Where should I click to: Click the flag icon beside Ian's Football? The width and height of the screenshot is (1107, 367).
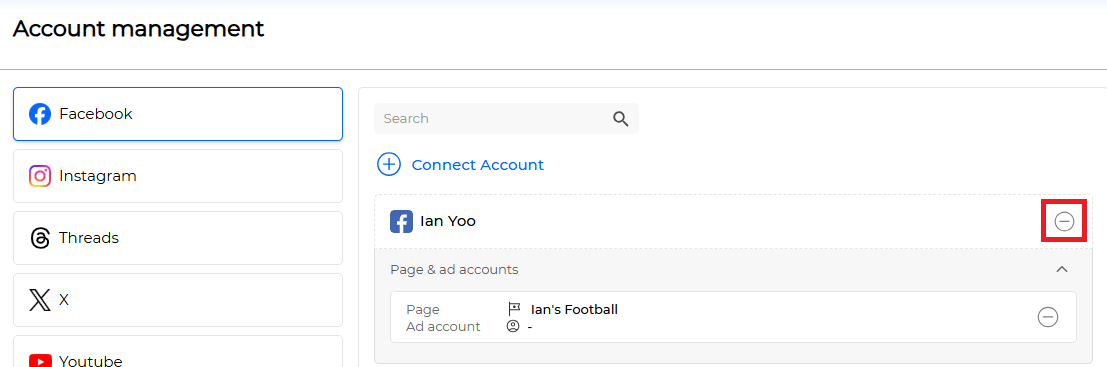point(514,309)
